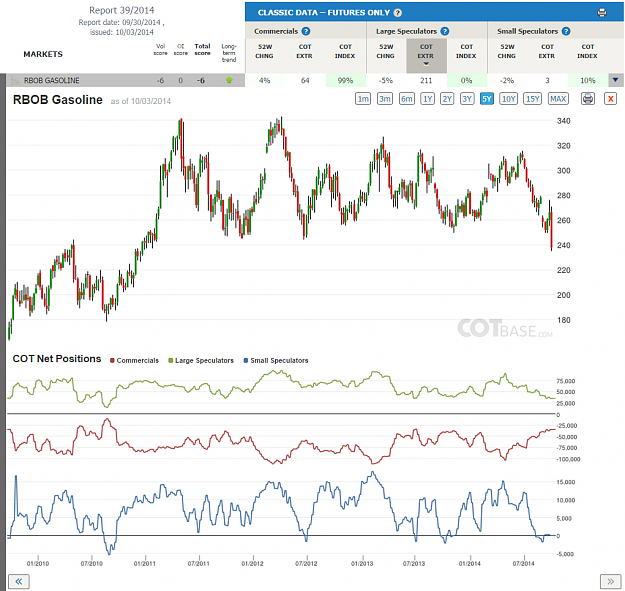Click Commercials COT index value 99%
This screenshot has height=591, width=625.
(x=345, y=81)
